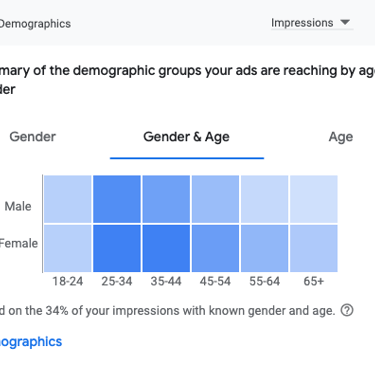Screen dimensions: 375x366
Task: Switch to the Gender tab
Action: tap(33, 137)
